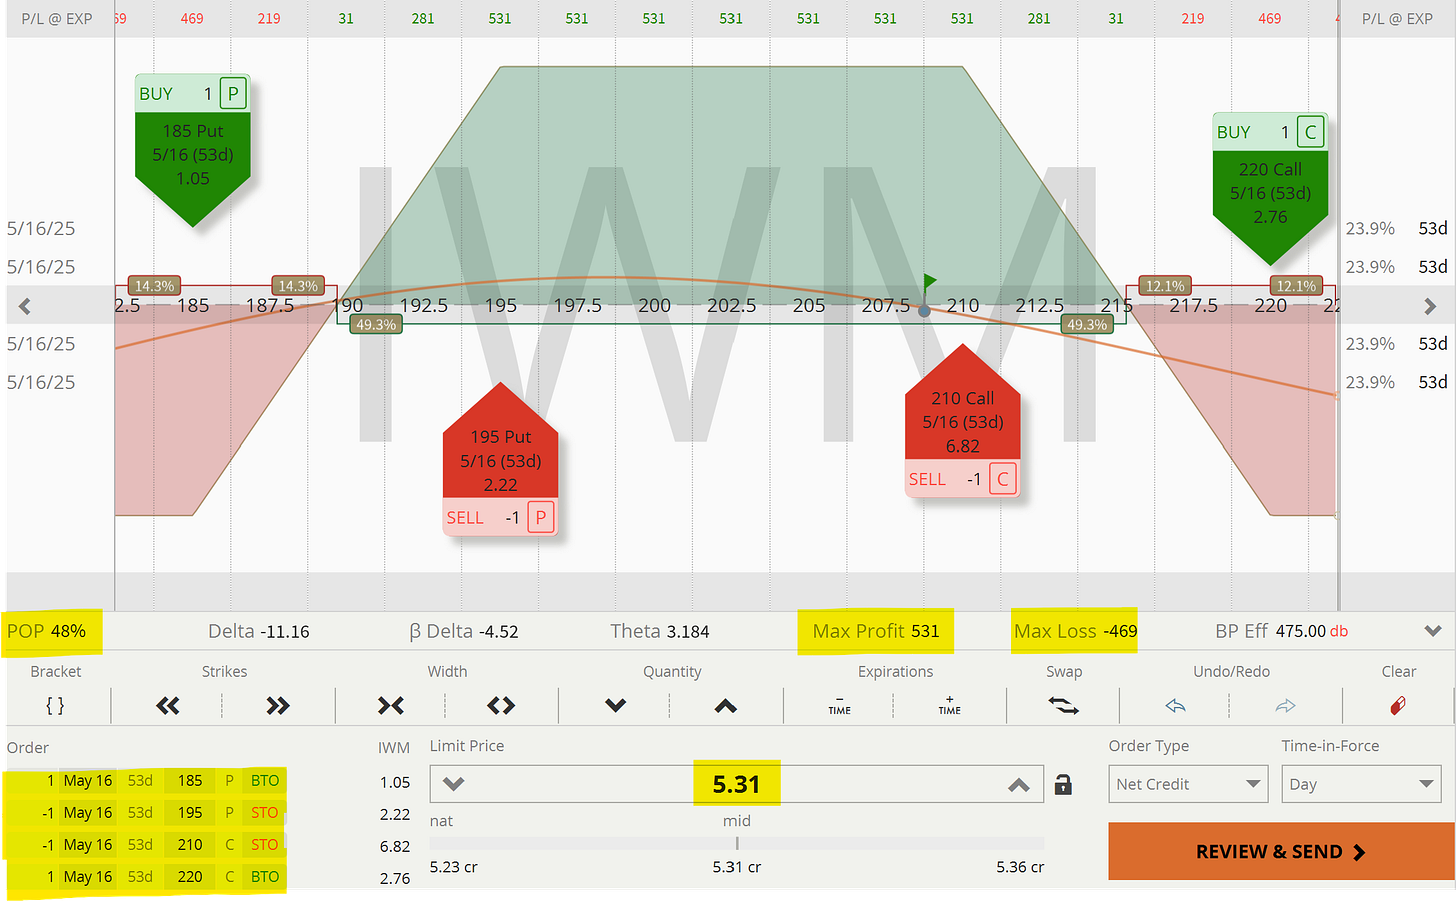Viewport: 1456px width, 901px height.
Task: Select the SELL 195 Put leg marker
Action: [x=500, y=460]
